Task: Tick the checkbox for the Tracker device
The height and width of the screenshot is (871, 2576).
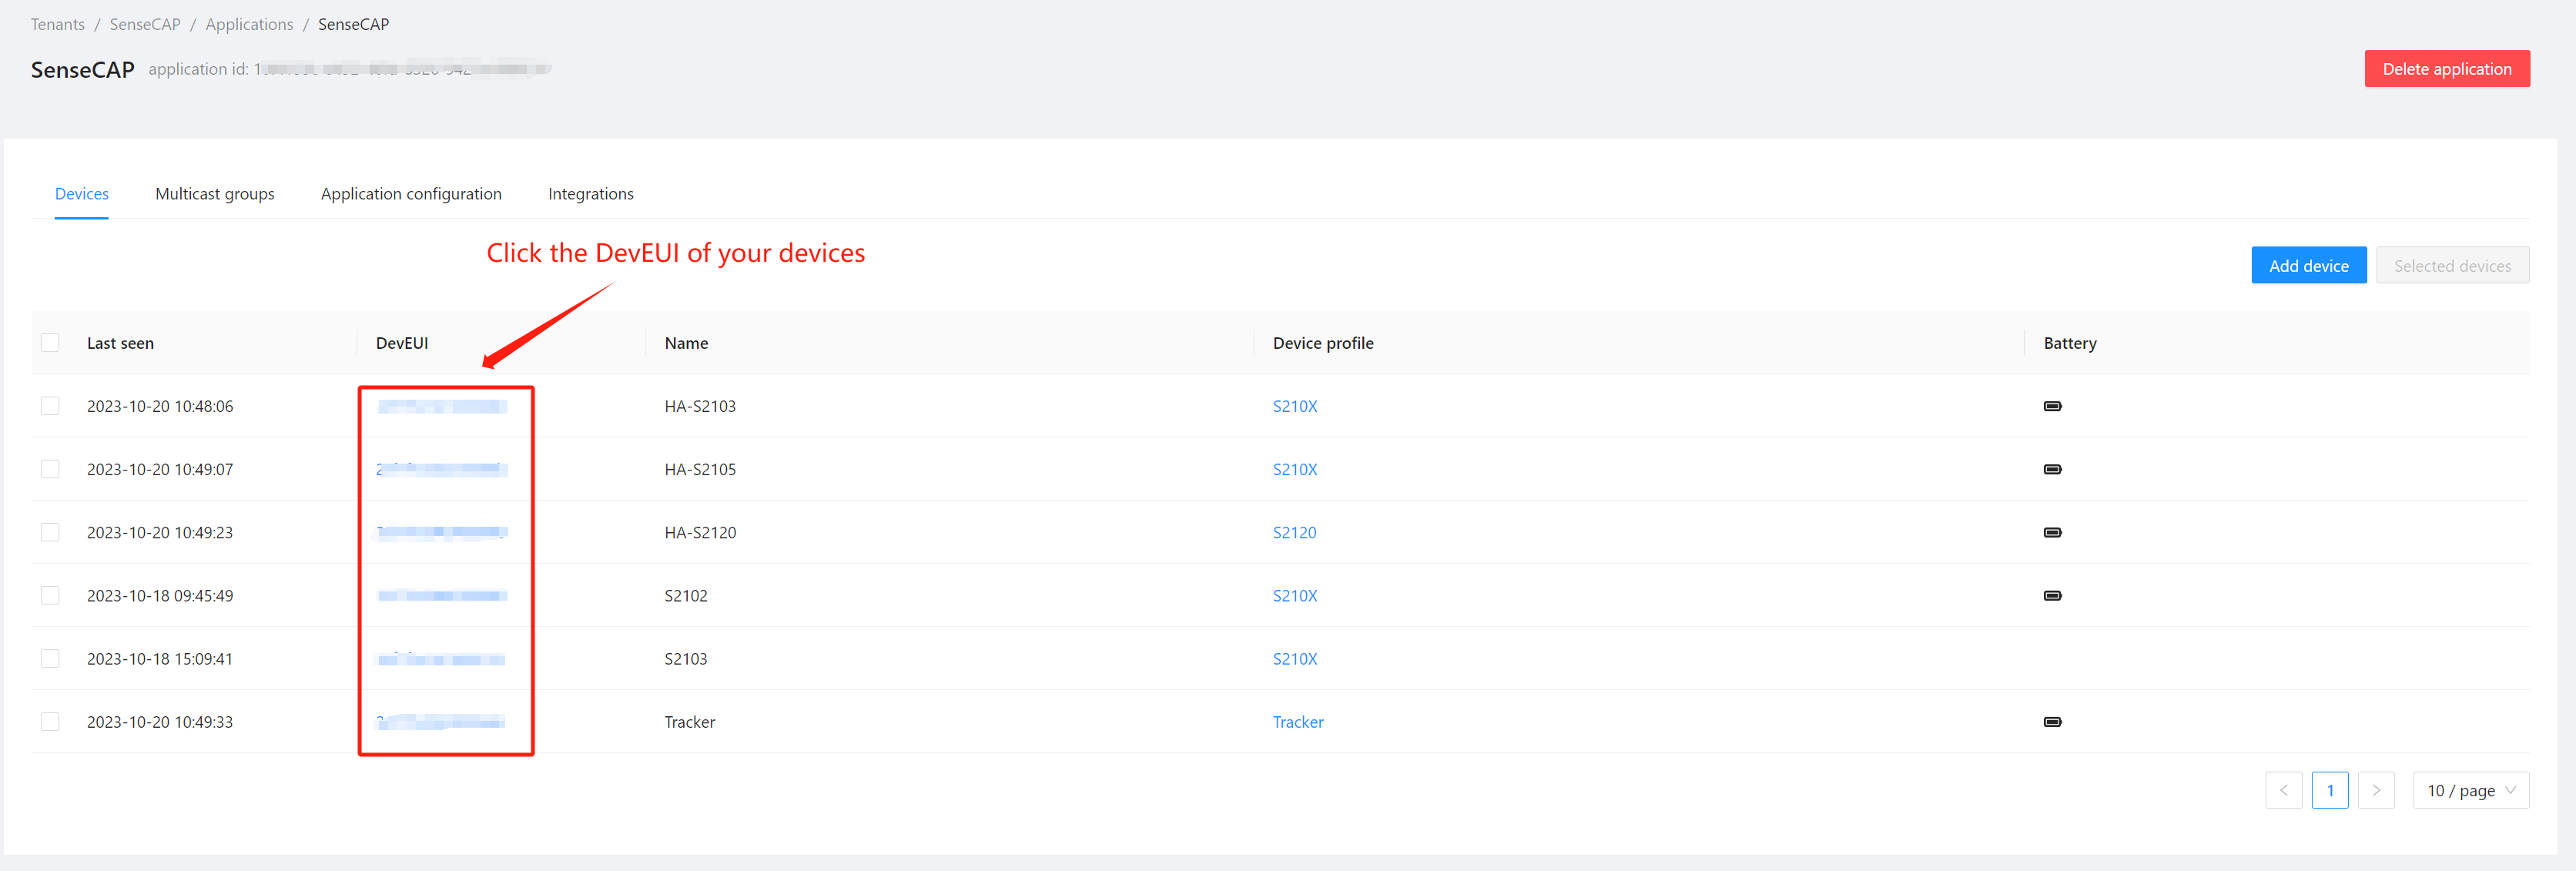Action: pos(50,721)
